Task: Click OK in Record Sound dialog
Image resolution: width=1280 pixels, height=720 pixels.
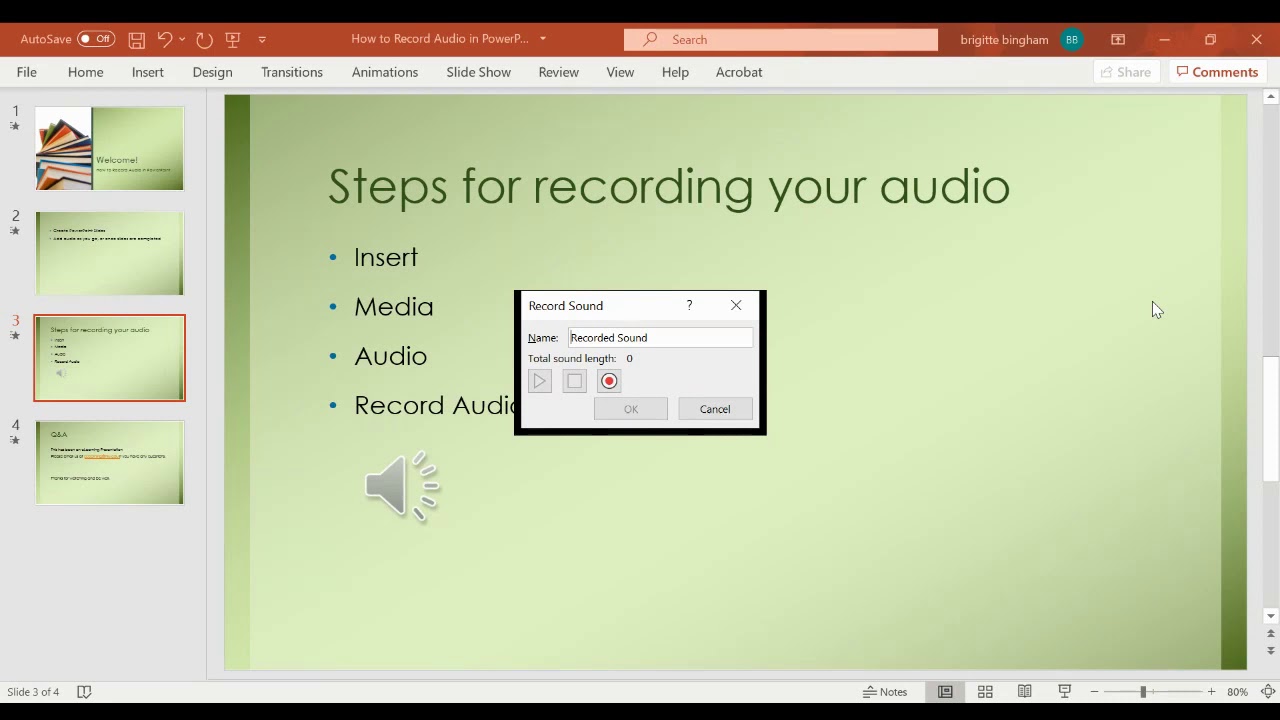Action: tap(631, 409)
